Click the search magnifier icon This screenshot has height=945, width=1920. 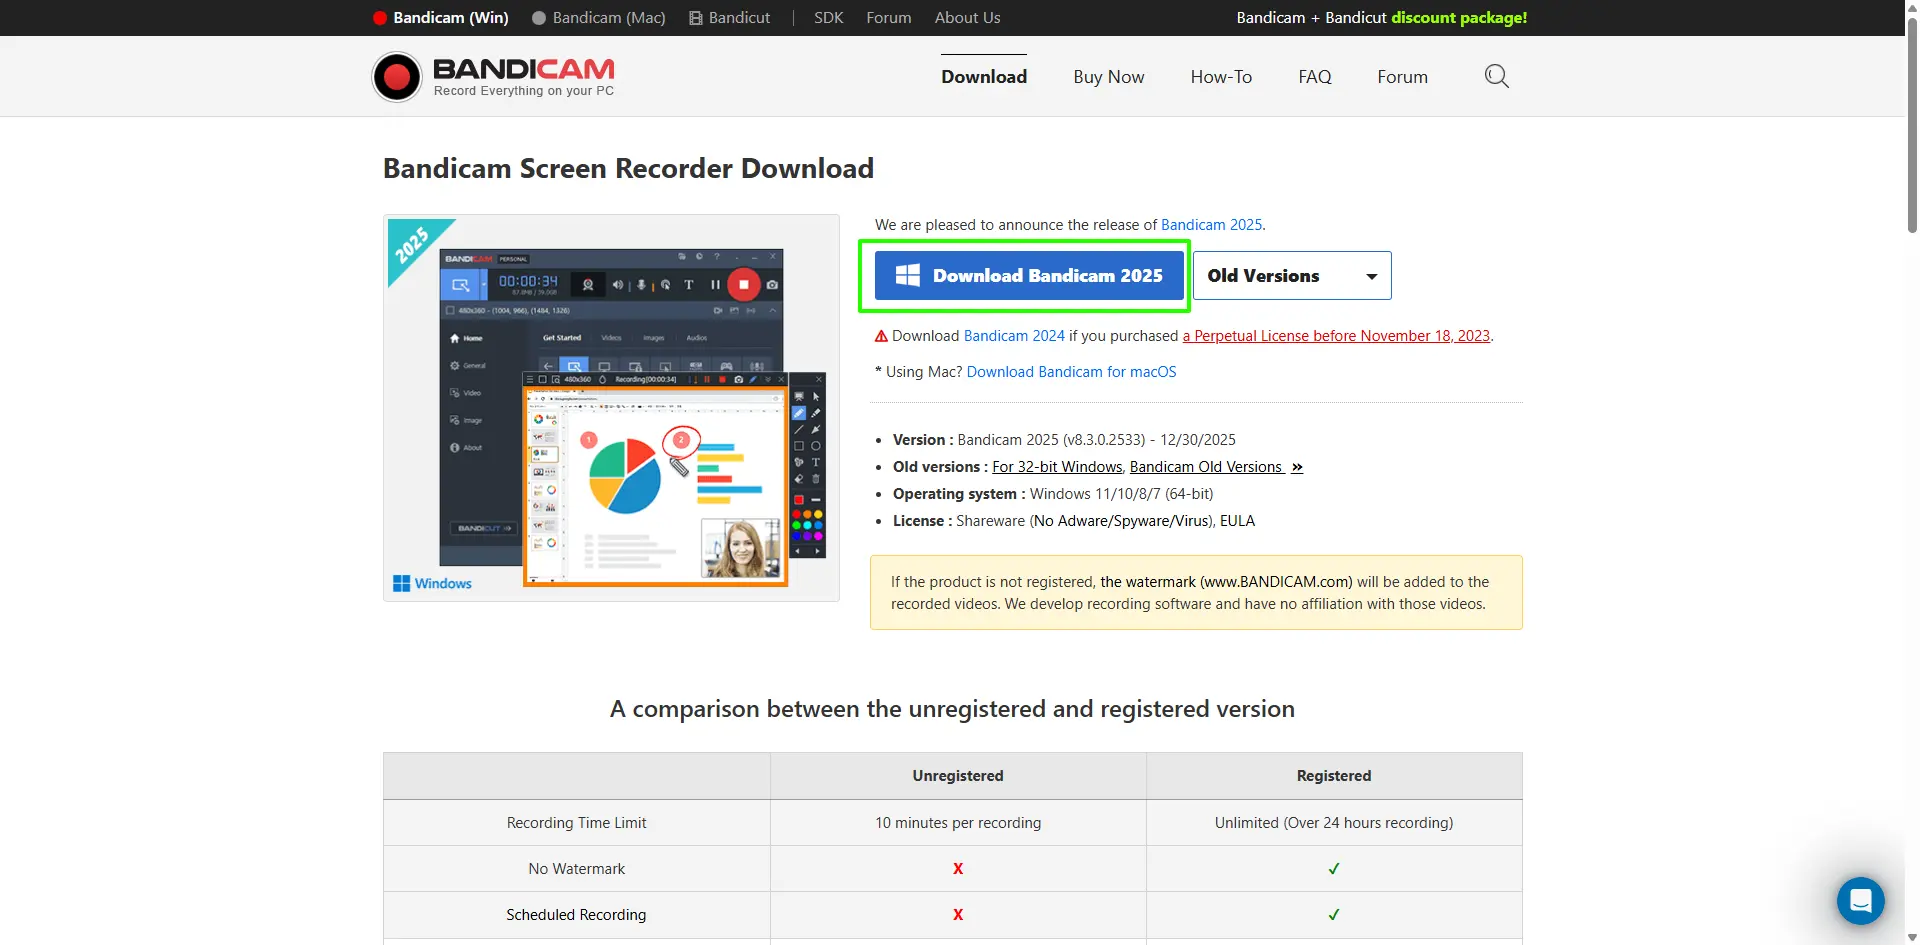(x=1496, y=75)
